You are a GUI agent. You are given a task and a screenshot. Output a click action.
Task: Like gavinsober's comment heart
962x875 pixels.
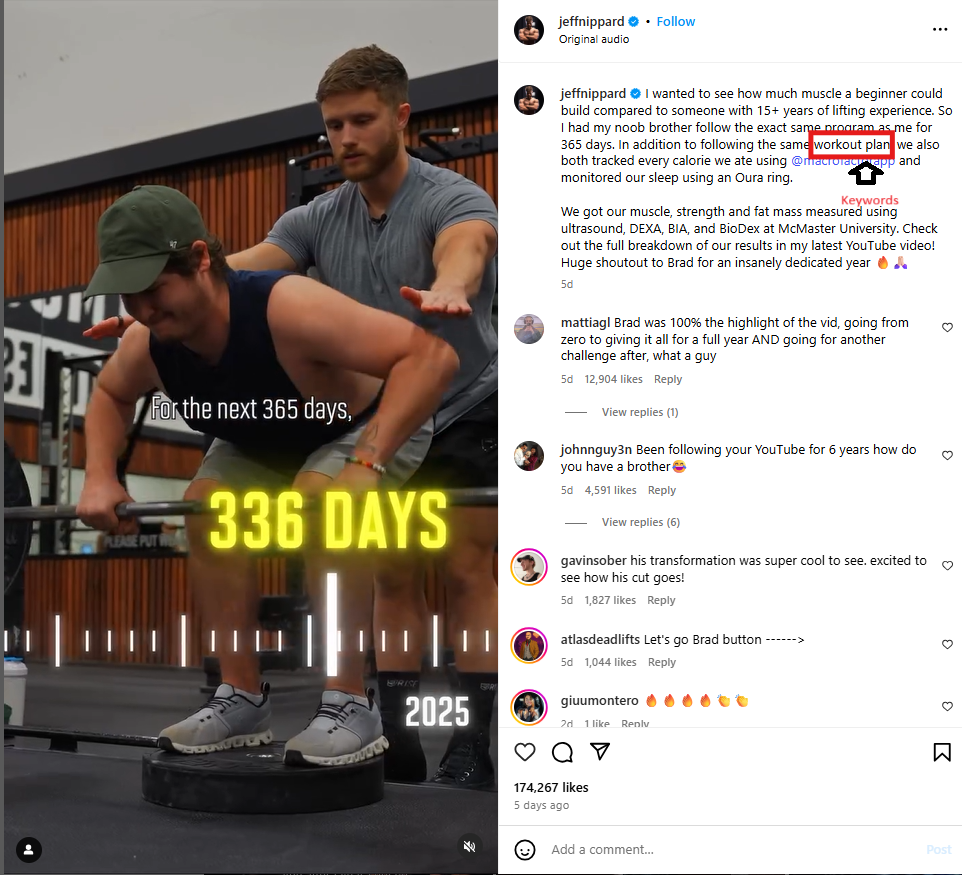pos(947,566)
